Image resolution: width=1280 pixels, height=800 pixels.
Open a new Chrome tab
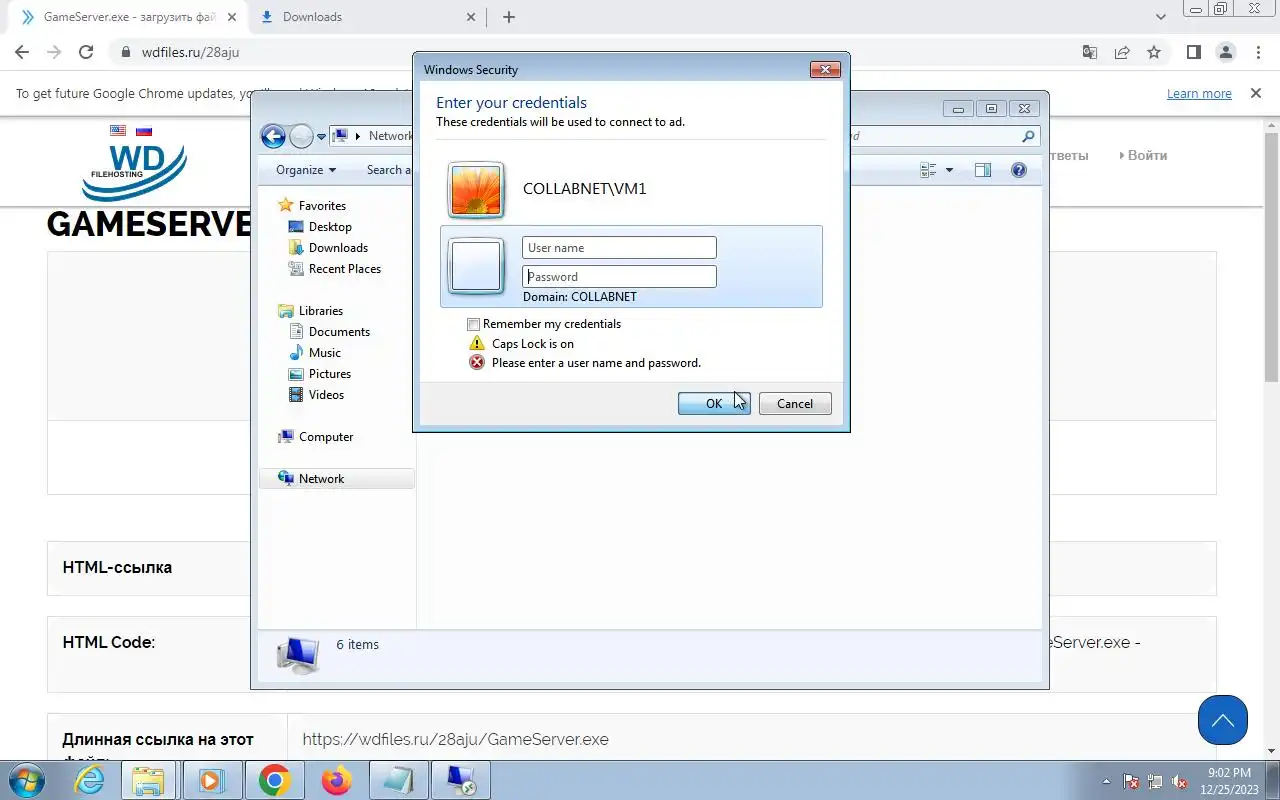click(509, 17)
